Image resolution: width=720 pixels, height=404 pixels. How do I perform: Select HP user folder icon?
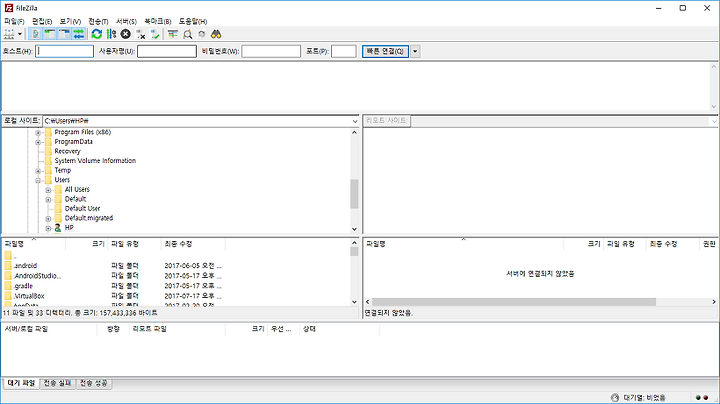pyautogui.click(x=58, y=228)
